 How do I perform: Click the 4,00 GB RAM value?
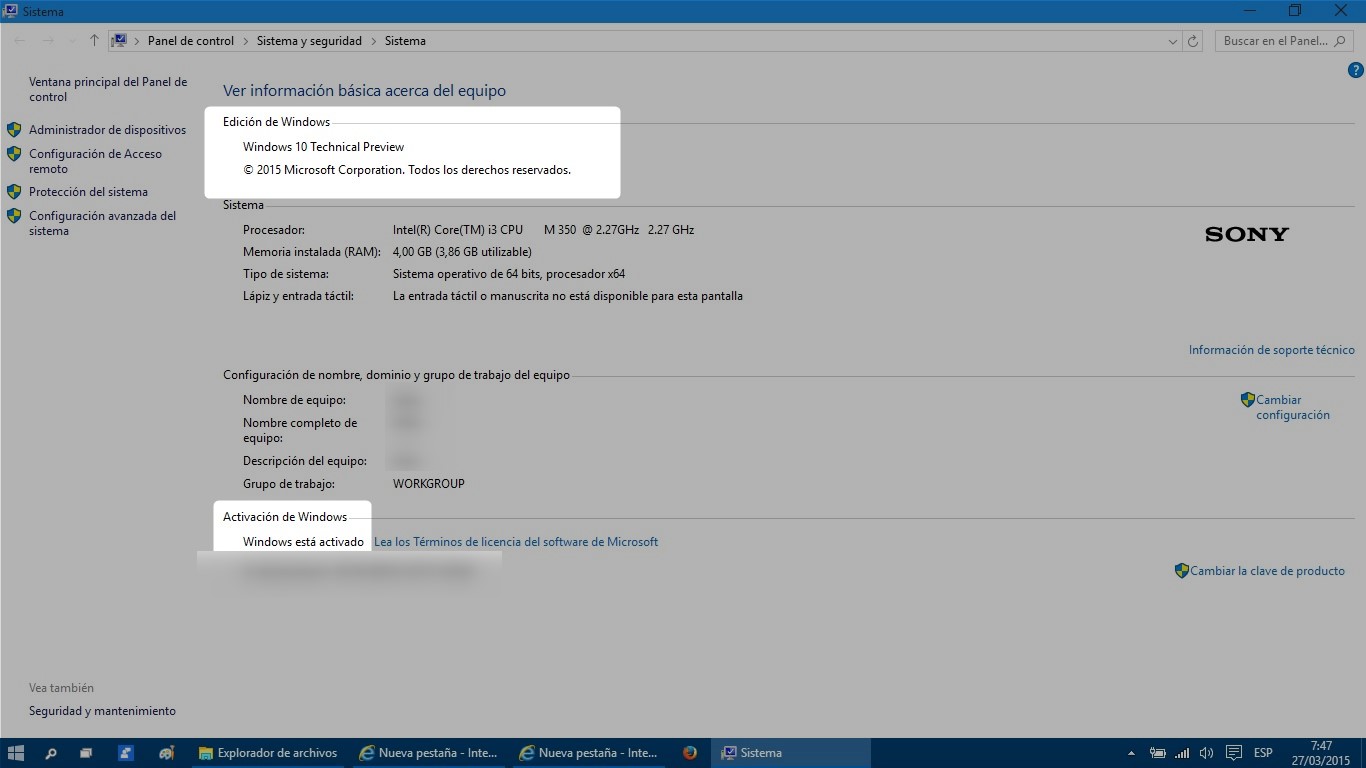tap(462, 252)
